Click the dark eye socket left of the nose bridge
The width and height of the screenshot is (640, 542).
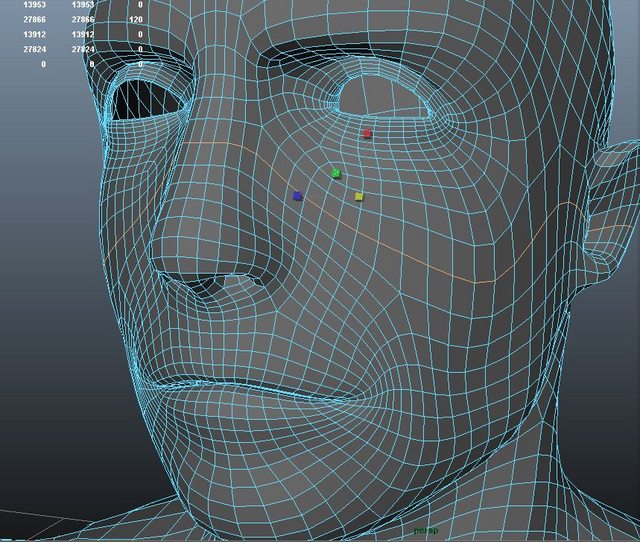pyautogui.click(x=143, y=101)
